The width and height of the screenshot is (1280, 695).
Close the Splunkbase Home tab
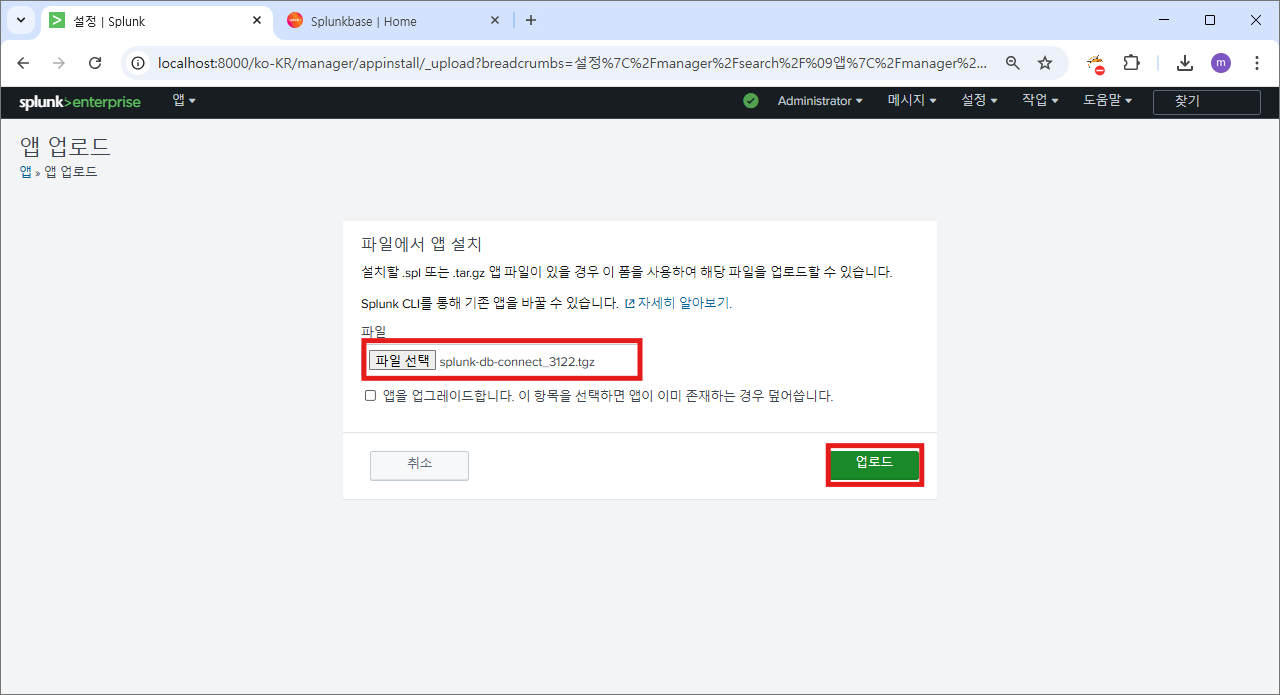point(495,20)
